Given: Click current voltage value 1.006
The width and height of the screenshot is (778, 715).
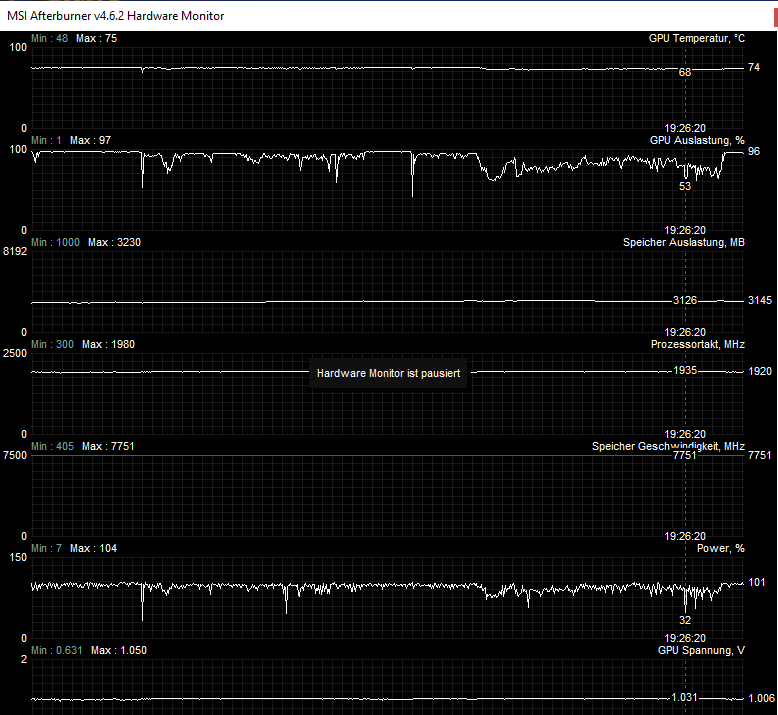Looking at the screenshot, I should click(761, 698).
